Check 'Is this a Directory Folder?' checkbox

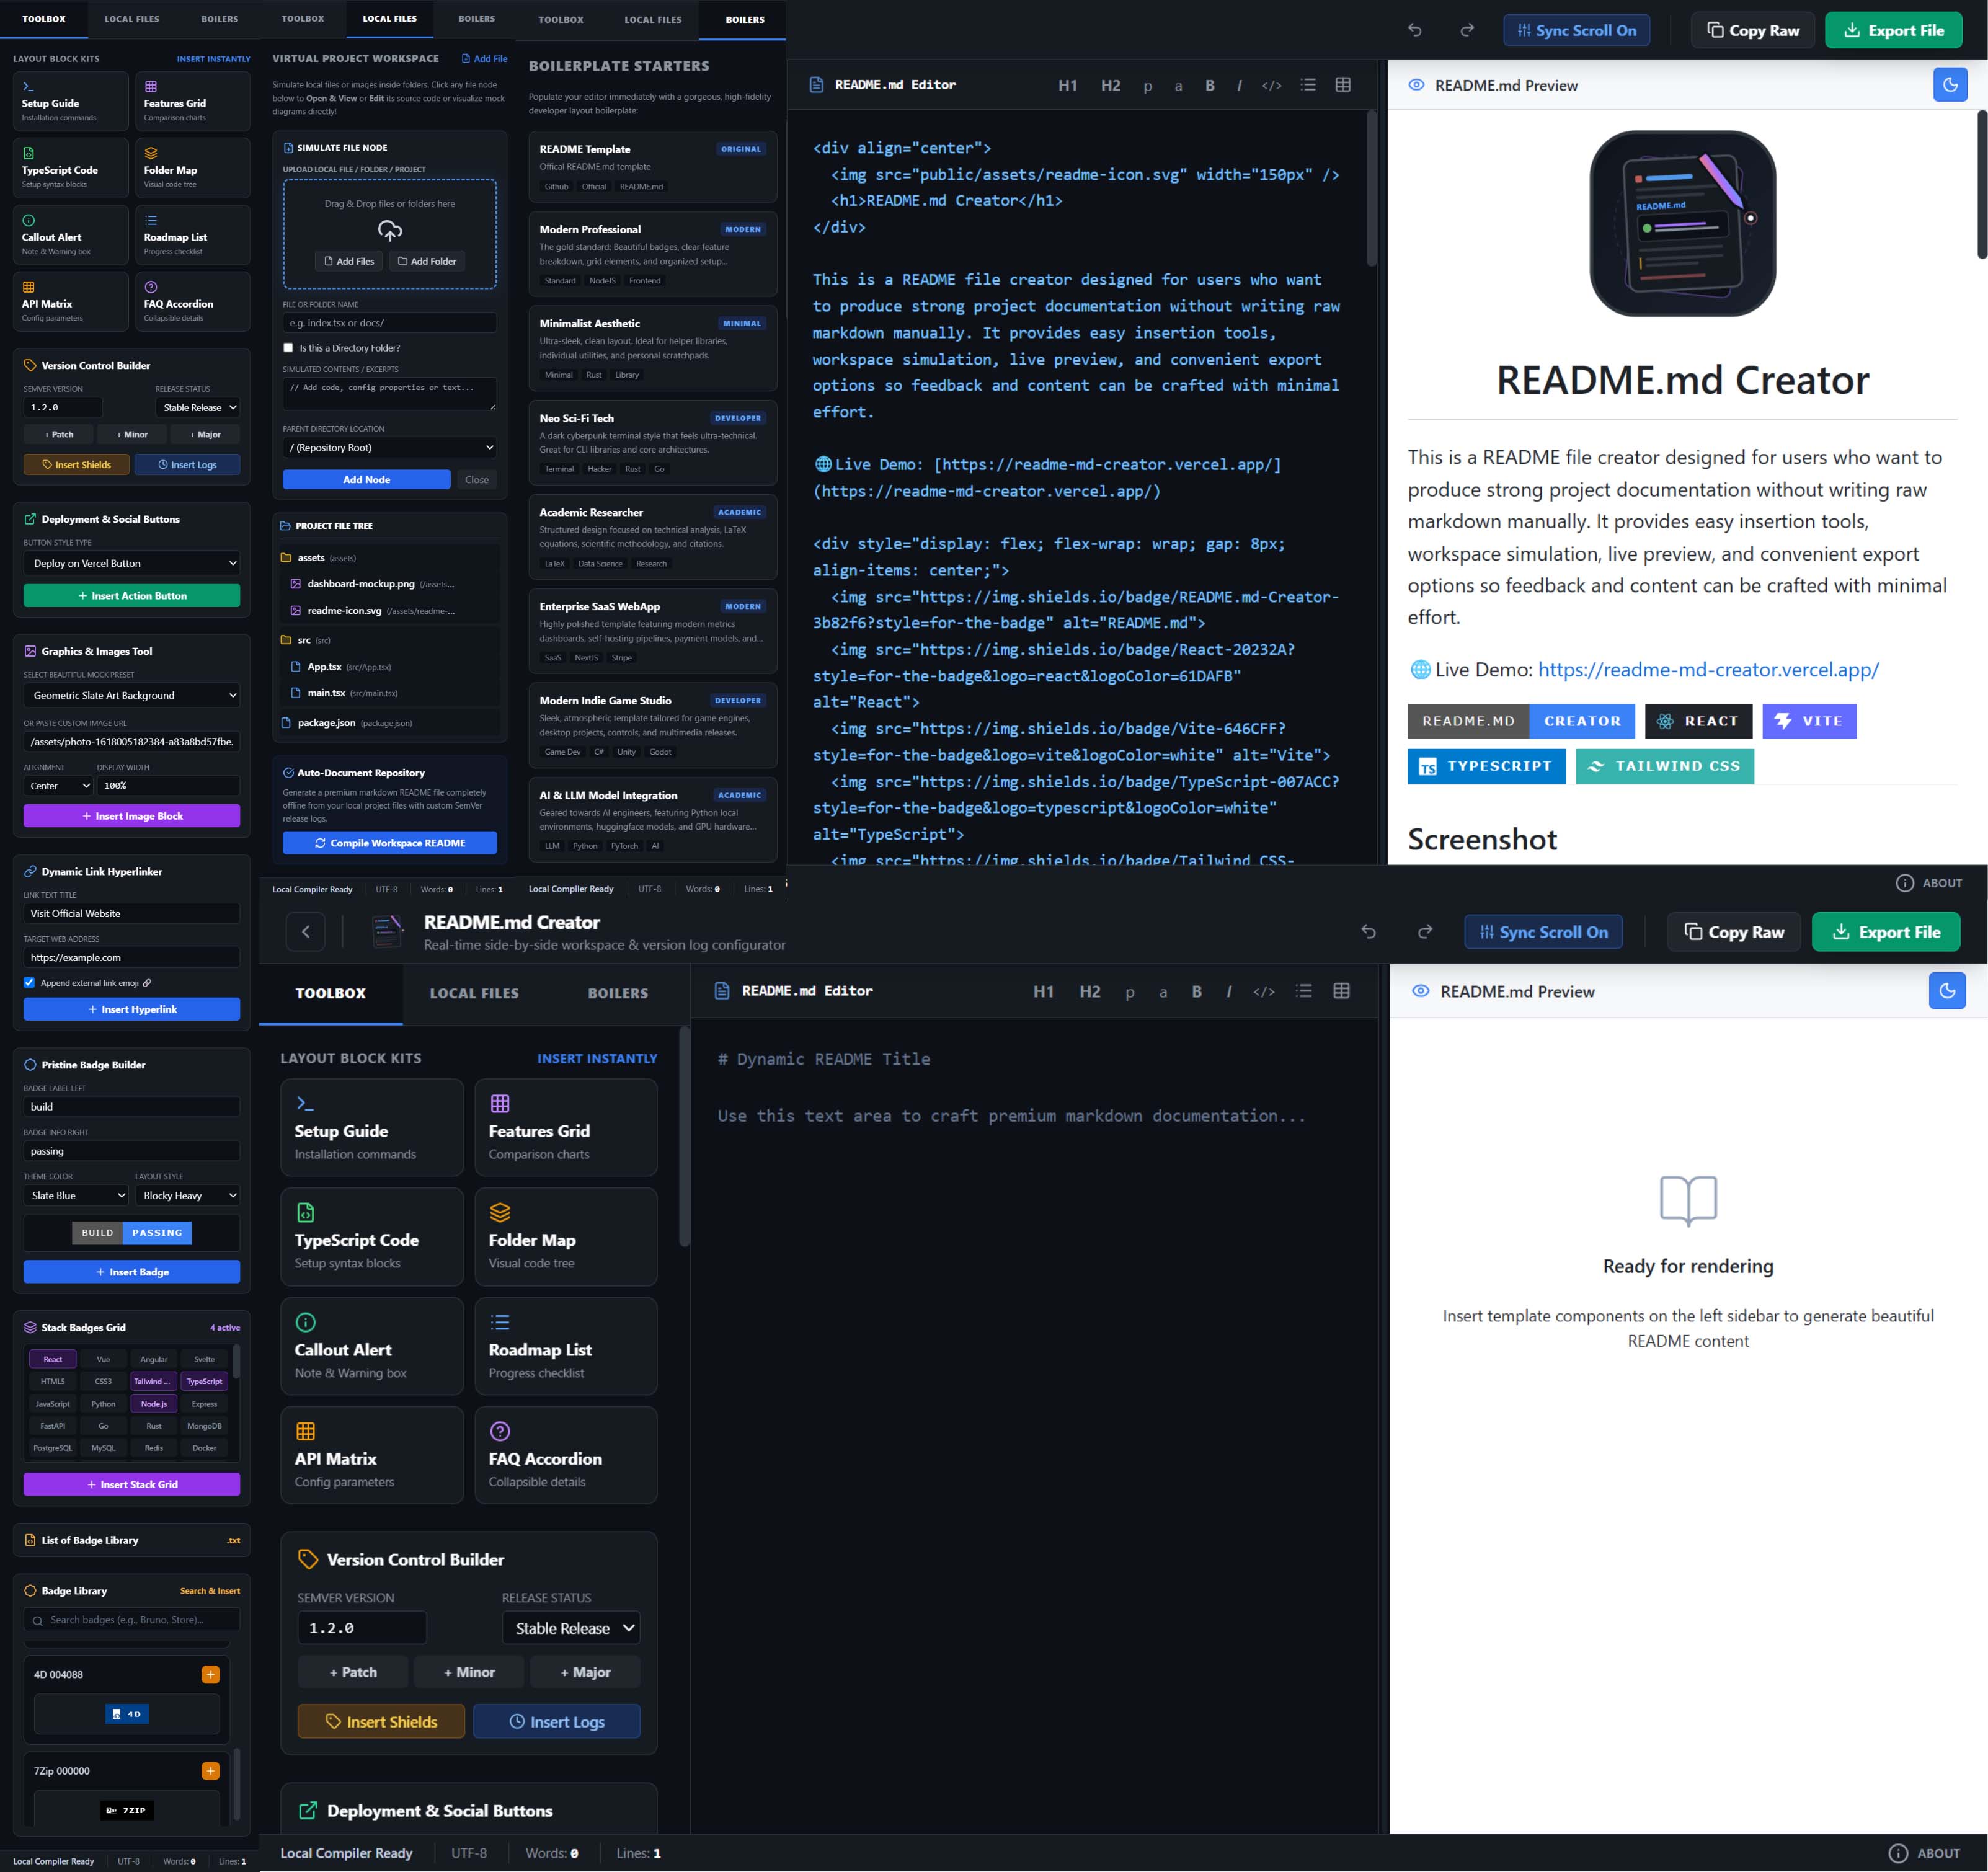(288, 348)
